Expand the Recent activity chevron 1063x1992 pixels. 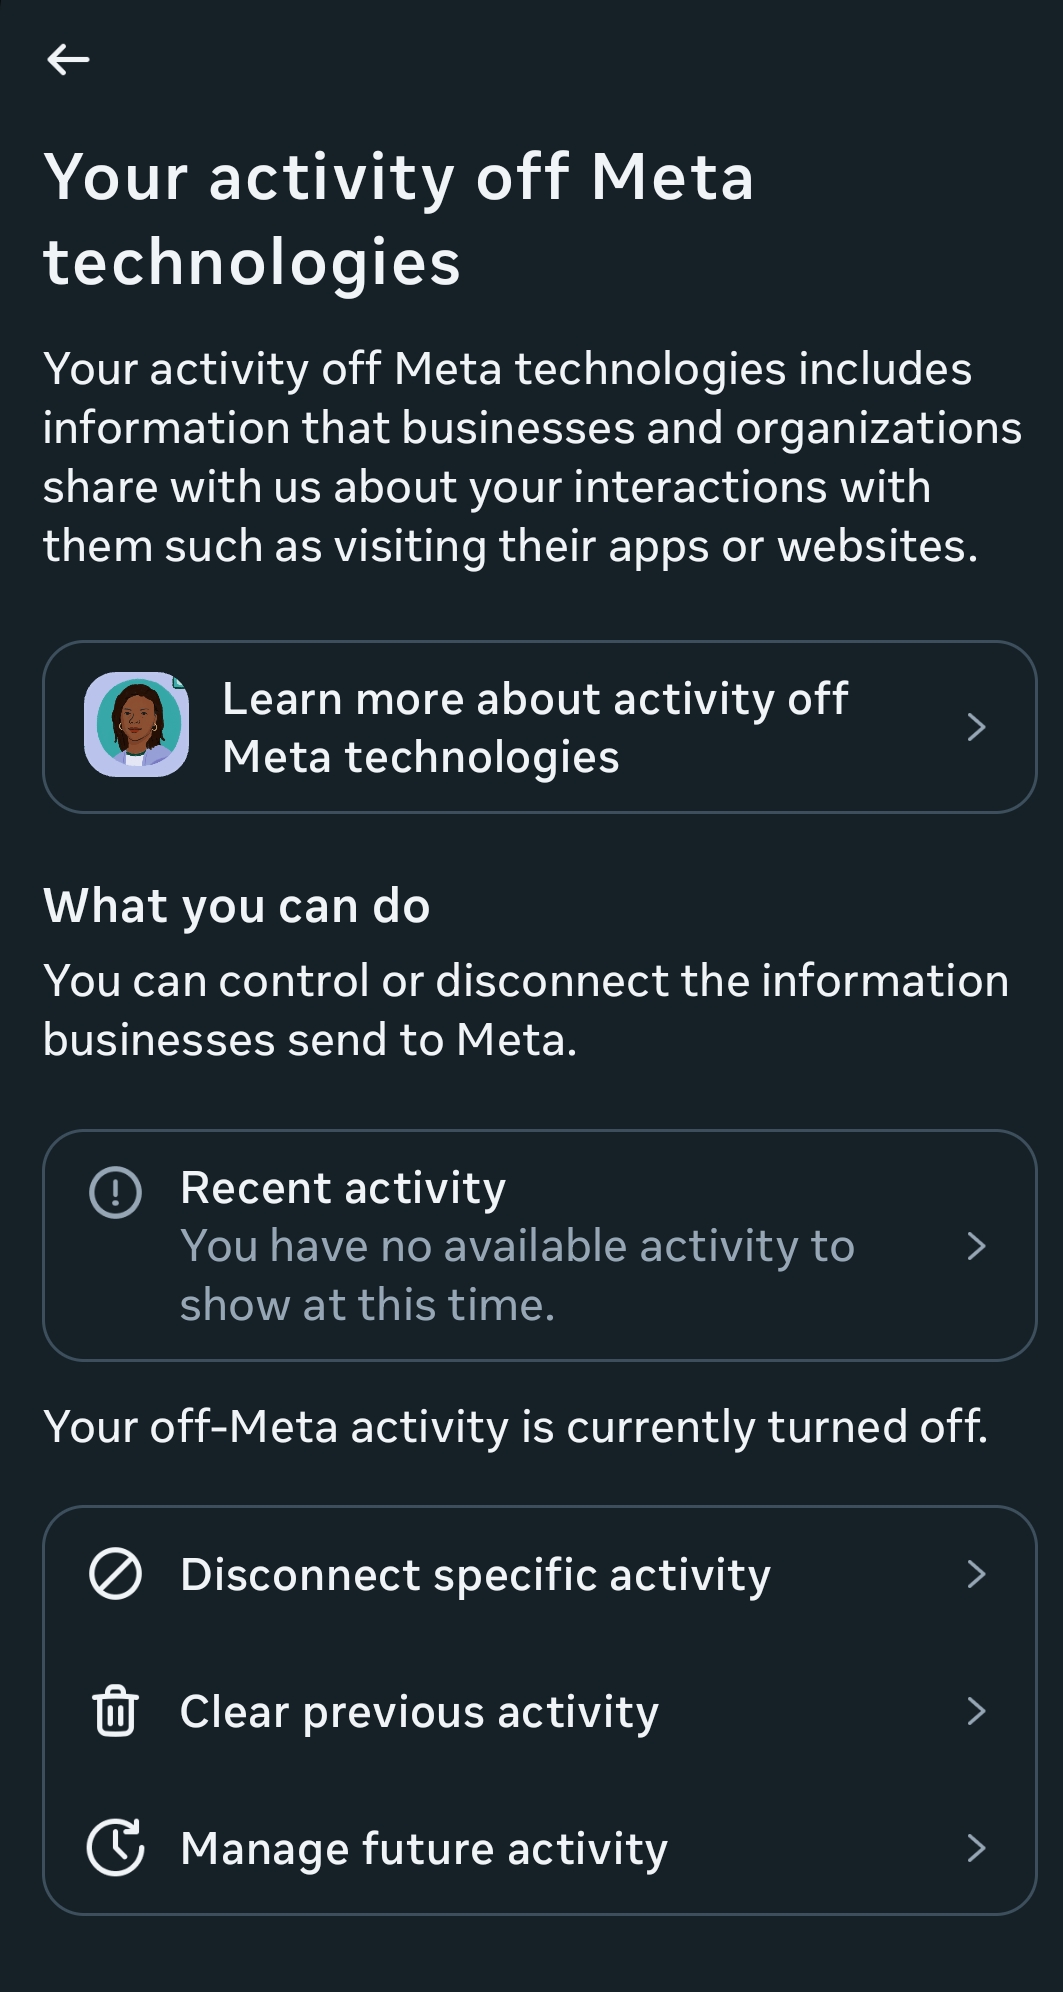(976, 1246)
